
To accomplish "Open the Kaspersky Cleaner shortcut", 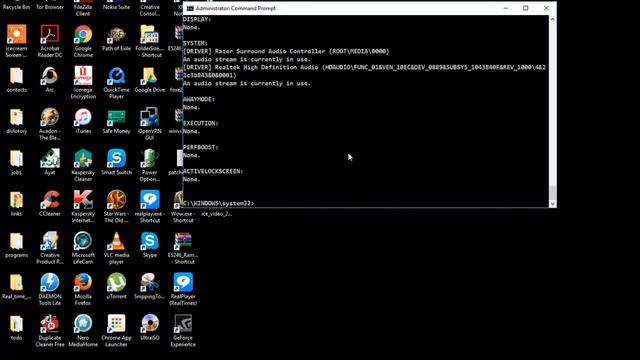I will pyautogui.click(x=83, y=158).
